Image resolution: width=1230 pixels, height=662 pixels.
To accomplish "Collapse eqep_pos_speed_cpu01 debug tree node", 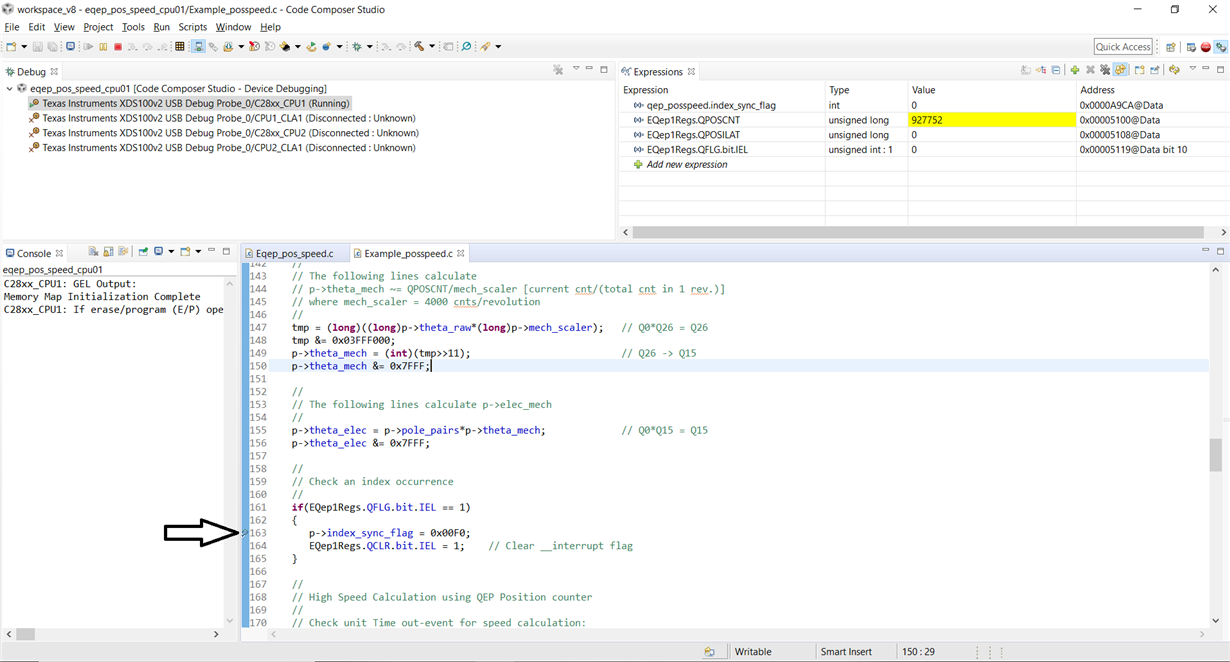I will click(x=9, y=88).
